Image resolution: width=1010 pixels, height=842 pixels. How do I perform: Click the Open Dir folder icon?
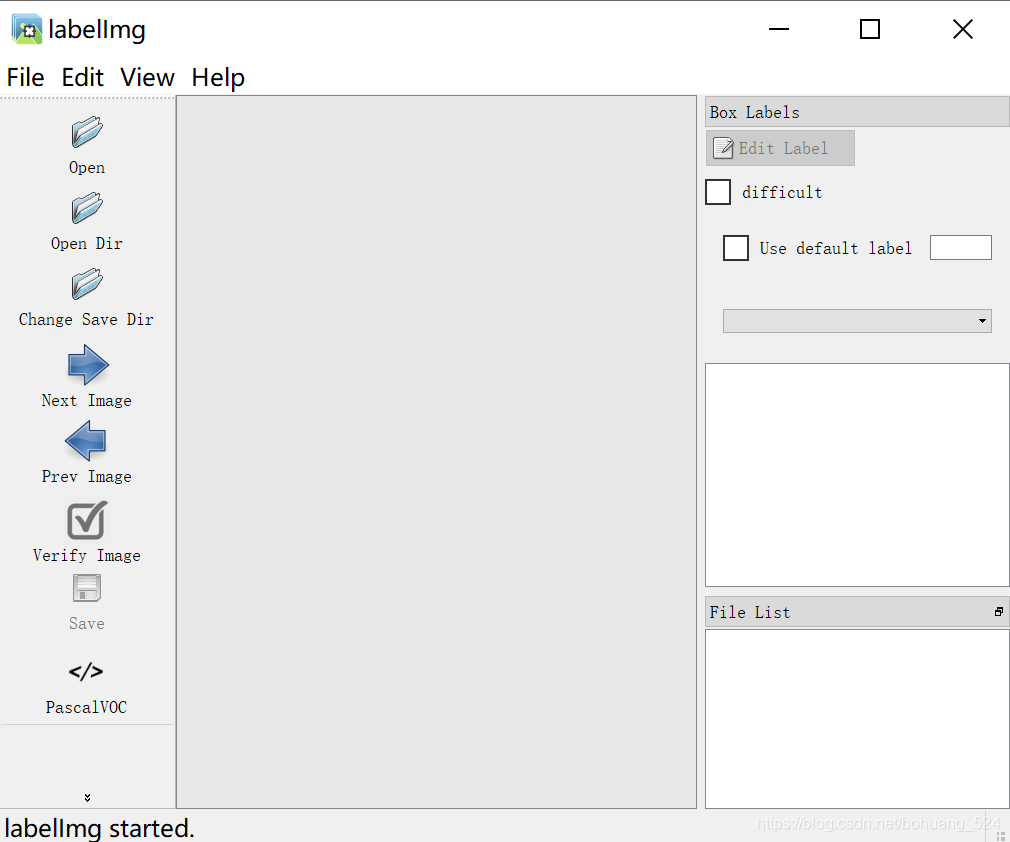(x=86, y=208)
